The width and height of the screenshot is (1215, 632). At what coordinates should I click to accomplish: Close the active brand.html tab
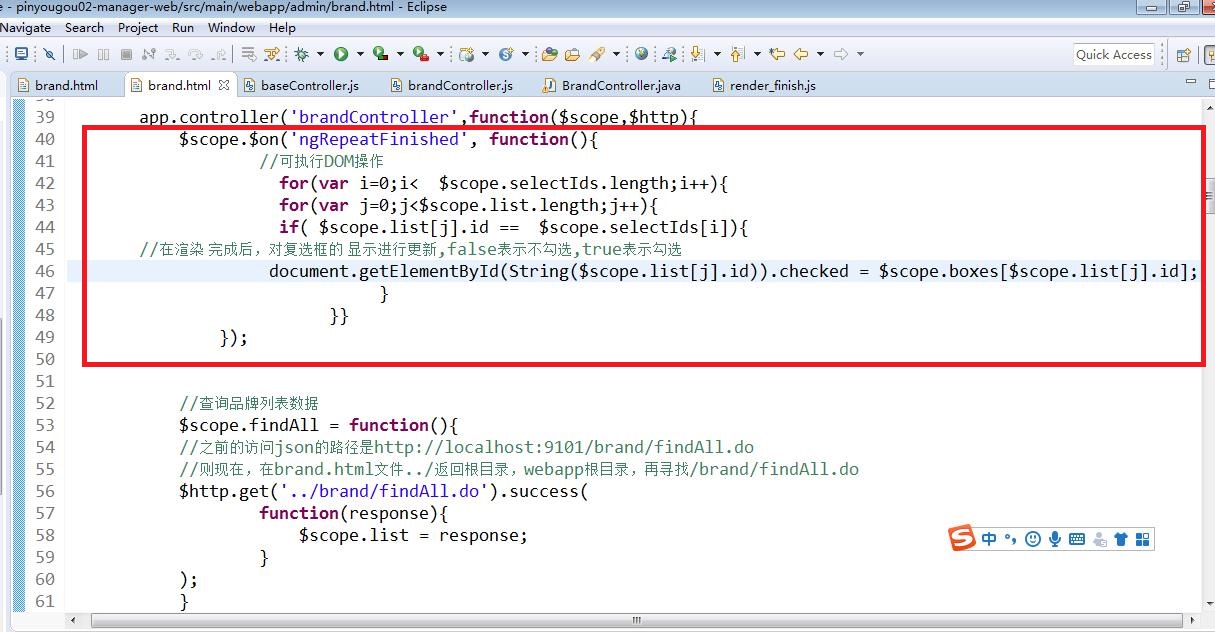224,85
